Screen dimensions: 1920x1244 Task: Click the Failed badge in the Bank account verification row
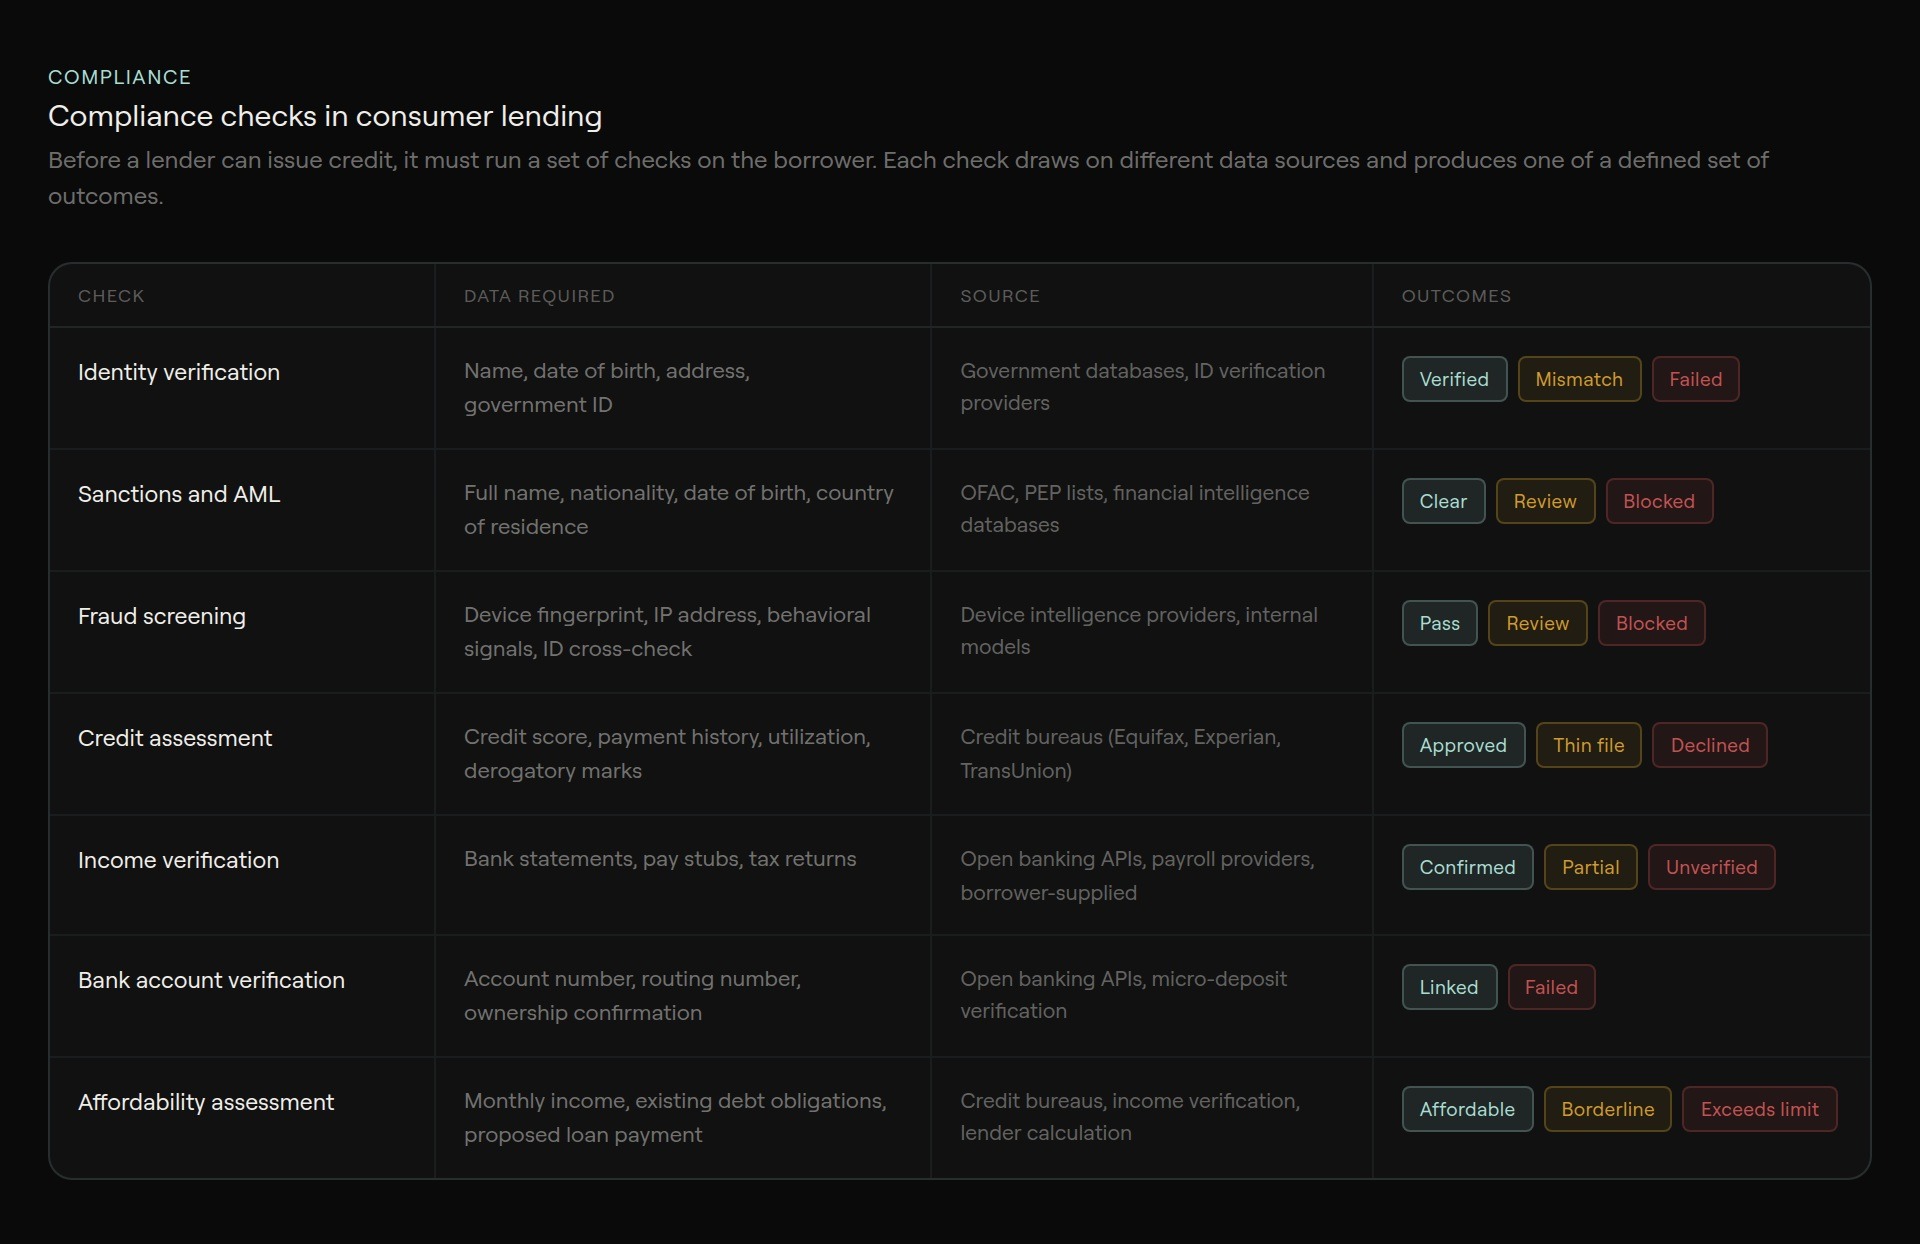pyautogui.click(x=1550, y=987)
